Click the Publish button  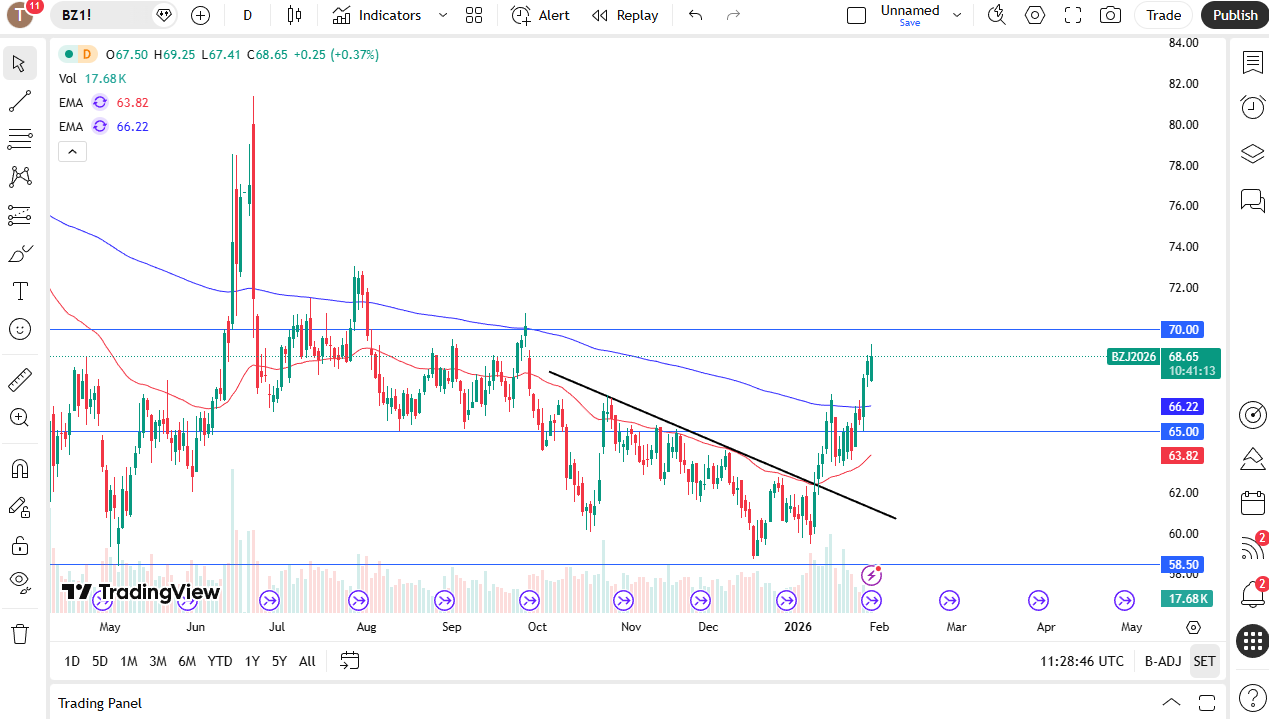[1235, 15]
